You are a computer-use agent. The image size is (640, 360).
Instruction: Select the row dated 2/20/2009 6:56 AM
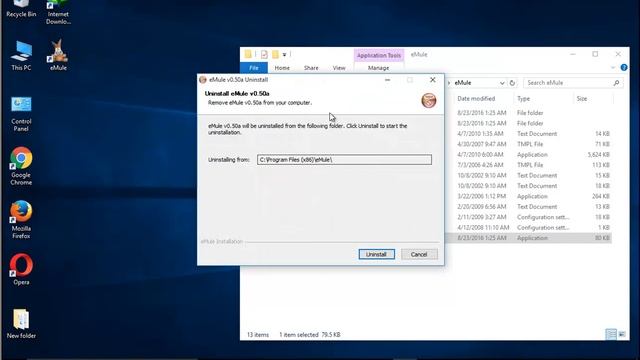coord(529,207)
